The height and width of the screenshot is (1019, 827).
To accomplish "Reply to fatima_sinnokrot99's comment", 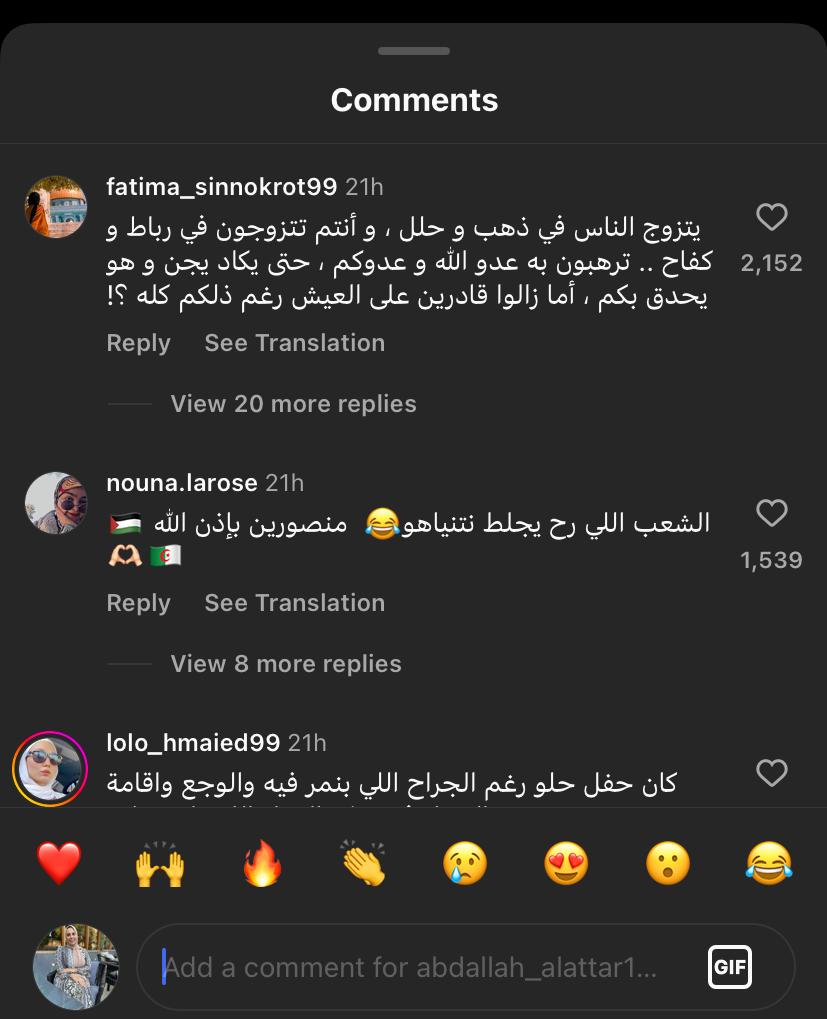I will click(x=138, y=343).
